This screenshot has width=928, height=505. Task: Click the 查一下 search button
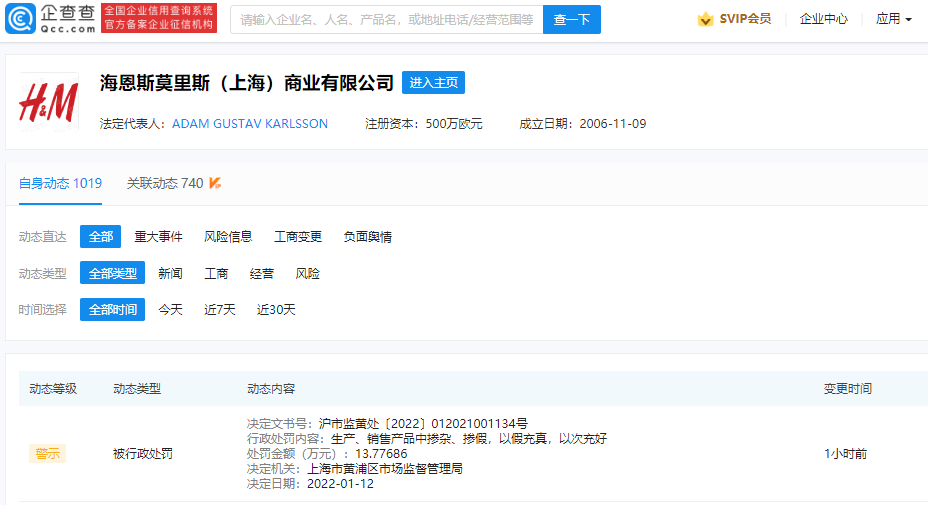(572, 20)
